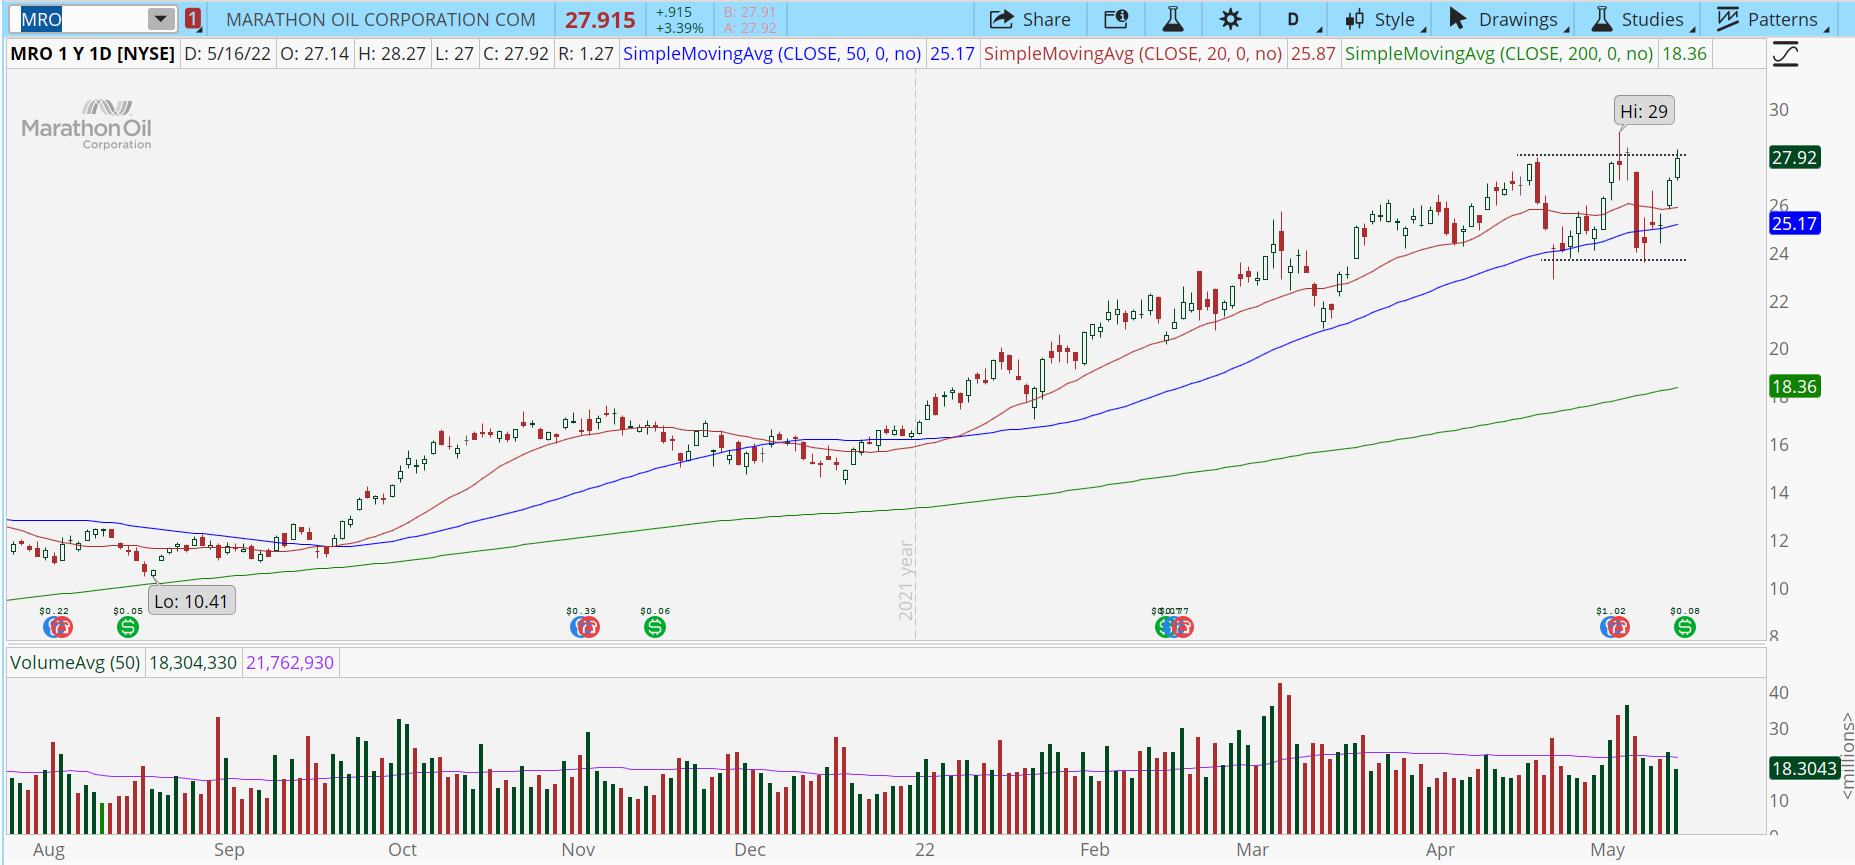This screenshot has width=1855, height=865.
Task: Click the Lo: 10.41 price bubble
Action: click(x=191, y=601)
